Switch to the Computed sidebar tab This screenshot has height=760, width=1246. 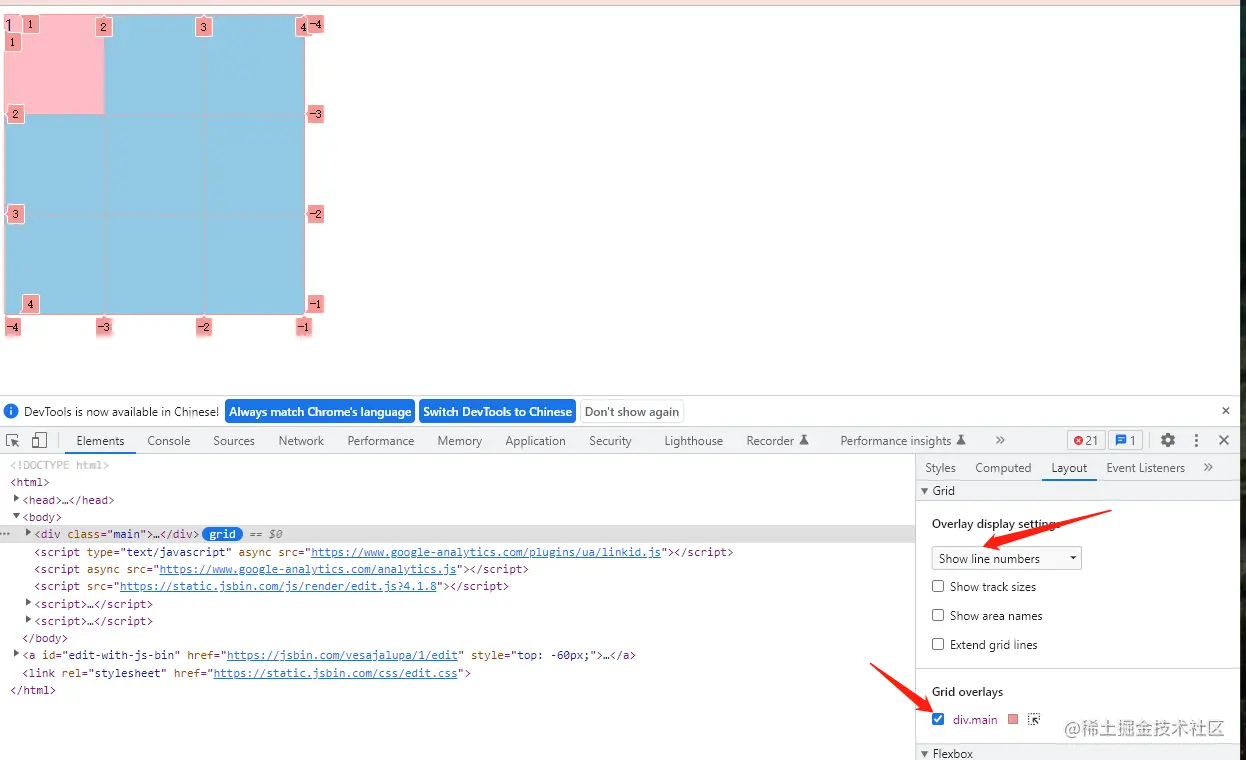click(1003, 468)
